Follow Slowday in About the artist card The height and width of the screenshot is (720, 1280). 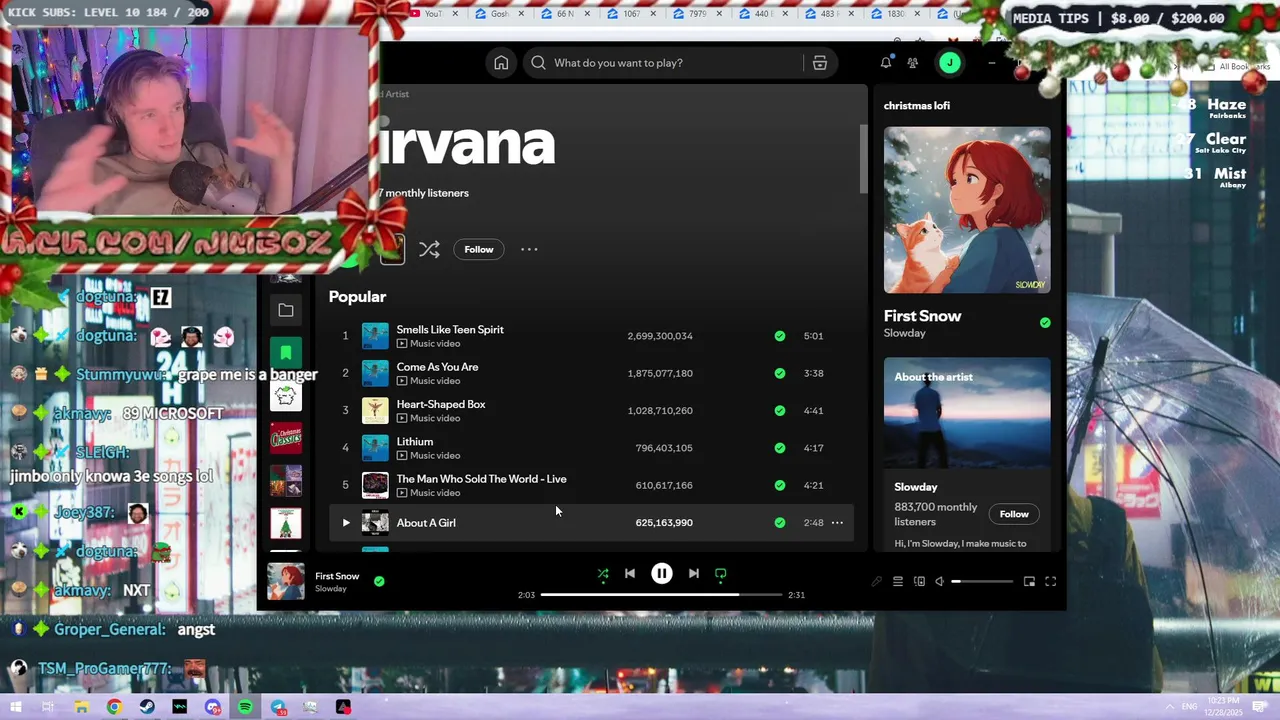coord(1014,514)
